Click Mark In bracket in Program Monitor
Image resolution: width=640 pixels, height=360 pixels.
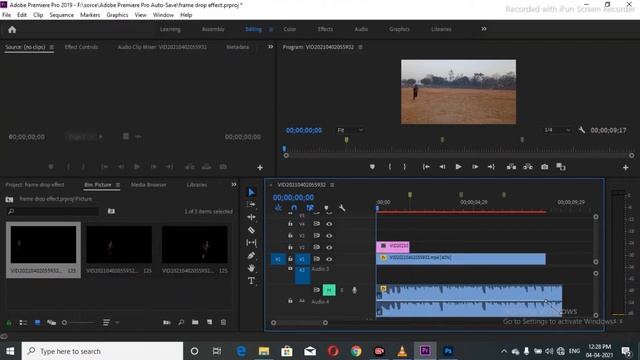pyautogui.click(x=390, y=167)
